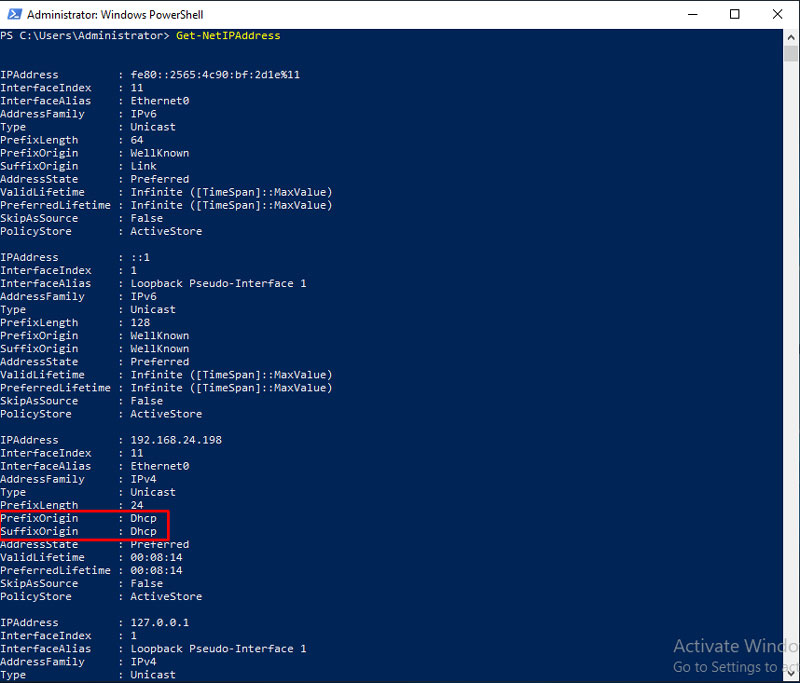Click the PS C:\Users\Administrator> prompt

(x=85, y=36)
